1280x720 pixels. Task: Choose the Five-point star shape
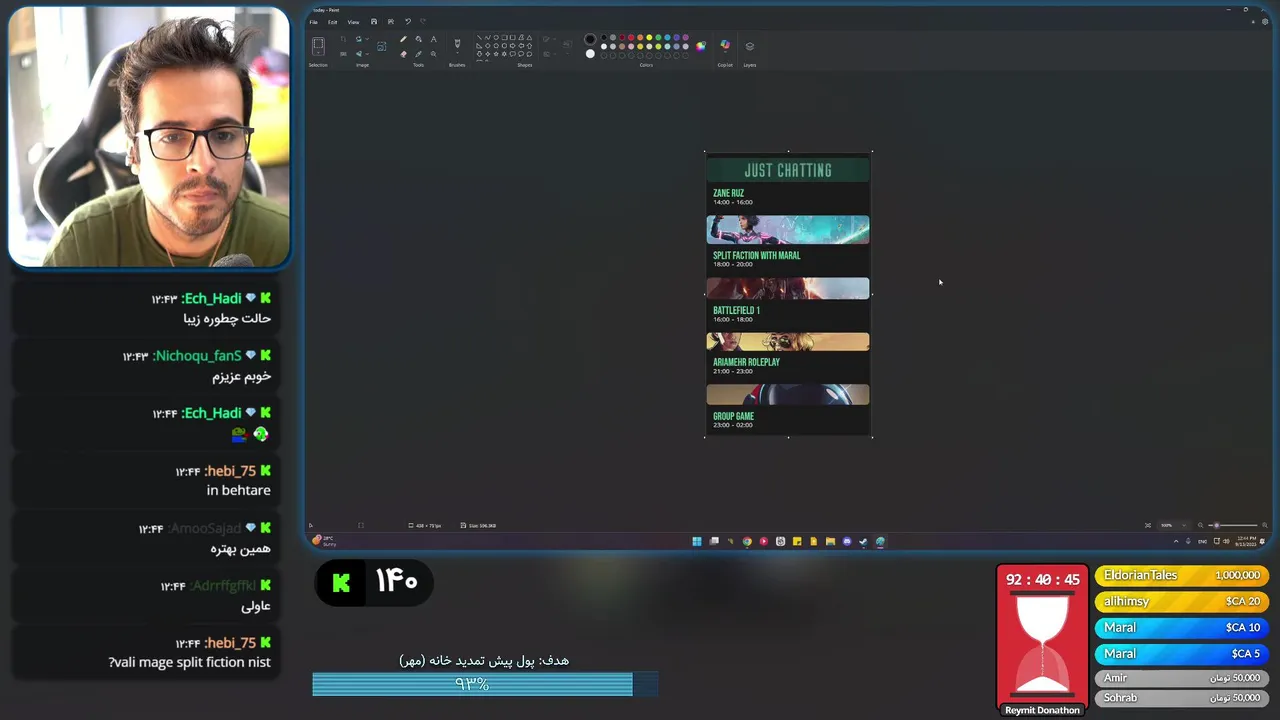click(496, 54)
